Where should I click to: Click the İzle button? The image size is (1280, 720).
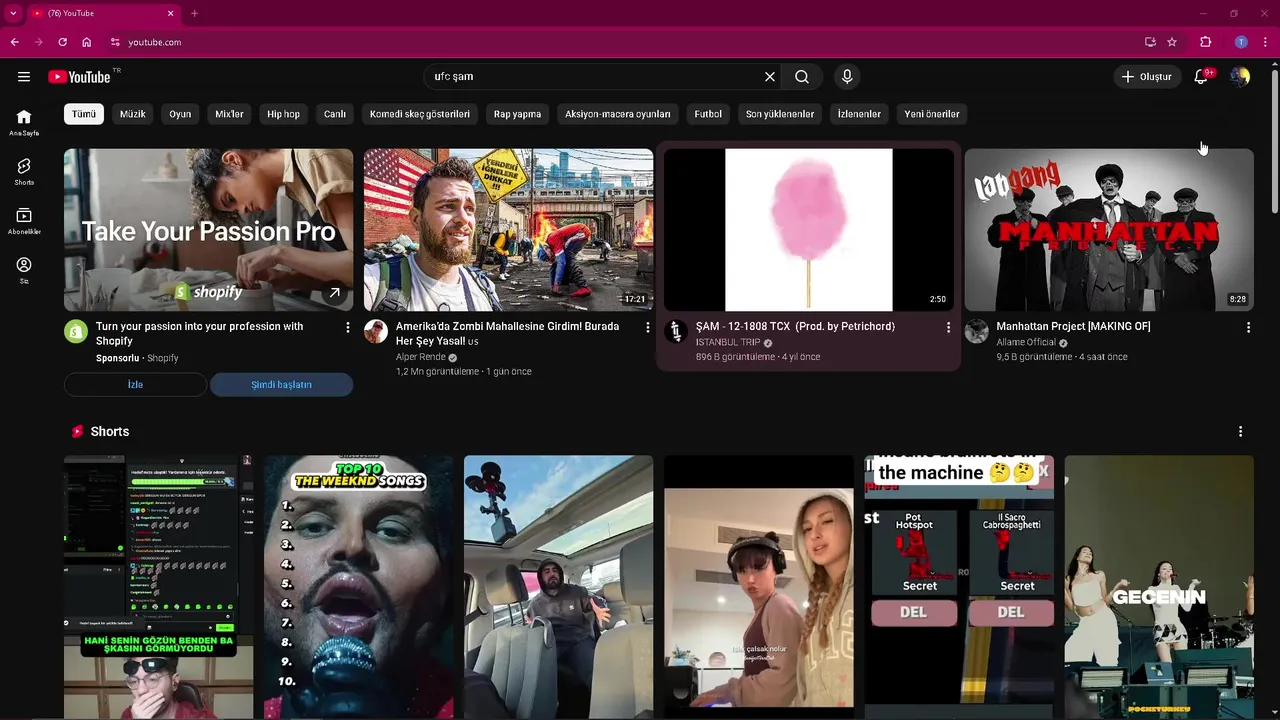click(x=135, y=385)
